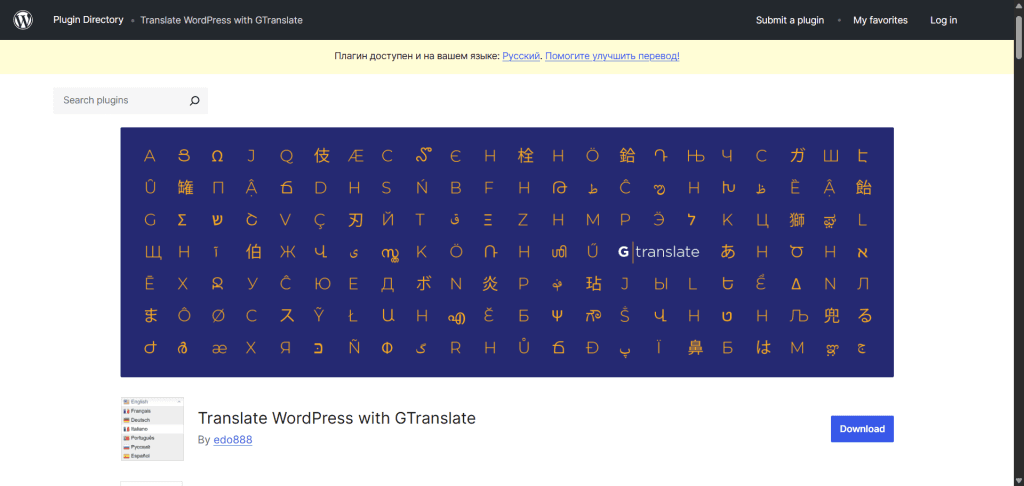Screen dimensions: 1024x486
Task: Click Помогите улучшить перевод link
Action: coord(612,56)
